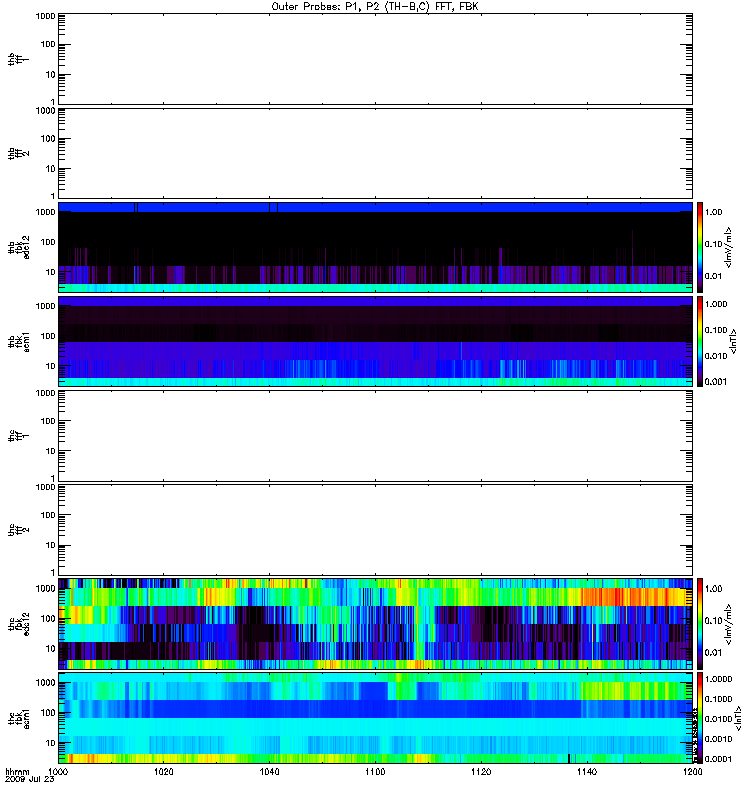
Task: Click the 100 y-axis tick of thc fff 2 panel
Action: pyautogui.click(x=47, y=515)
